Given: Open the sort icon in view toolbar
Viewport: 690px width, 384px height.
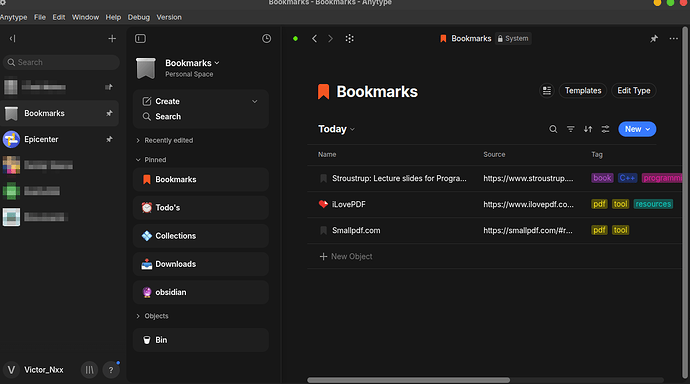Looking at the screenshot, I should [x=588, y=129].
